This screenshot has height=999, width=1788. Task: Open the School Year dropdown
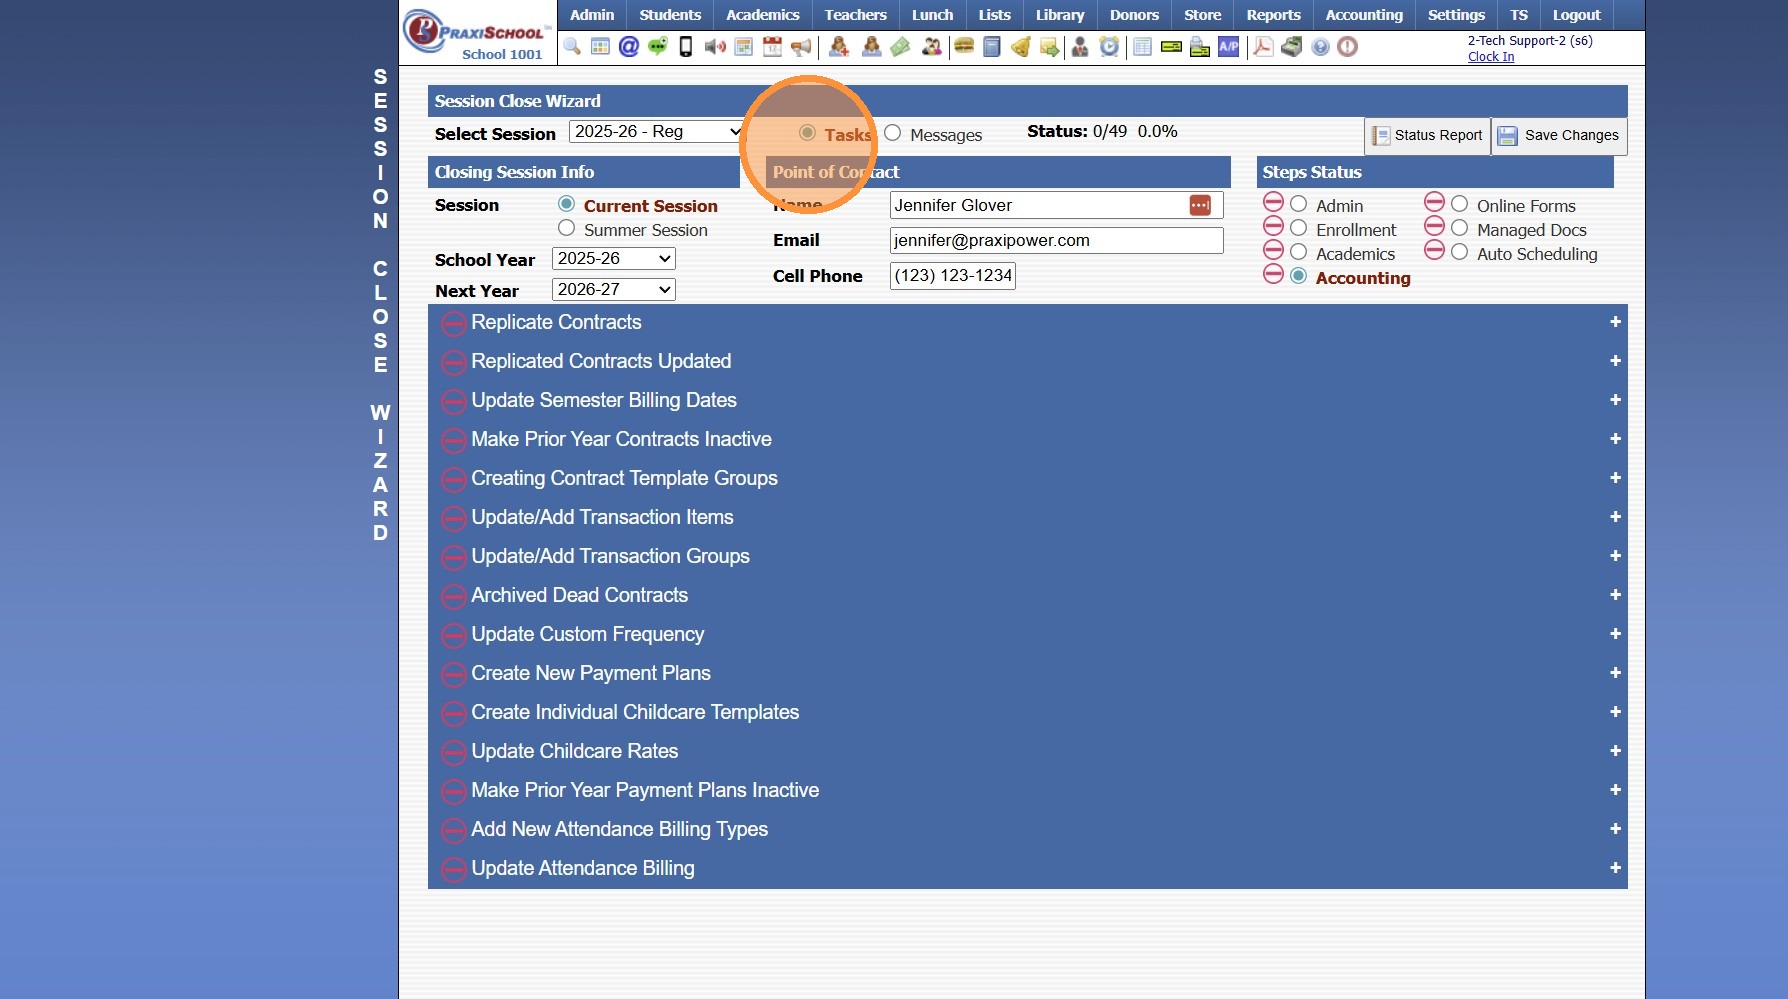point(614,259)
